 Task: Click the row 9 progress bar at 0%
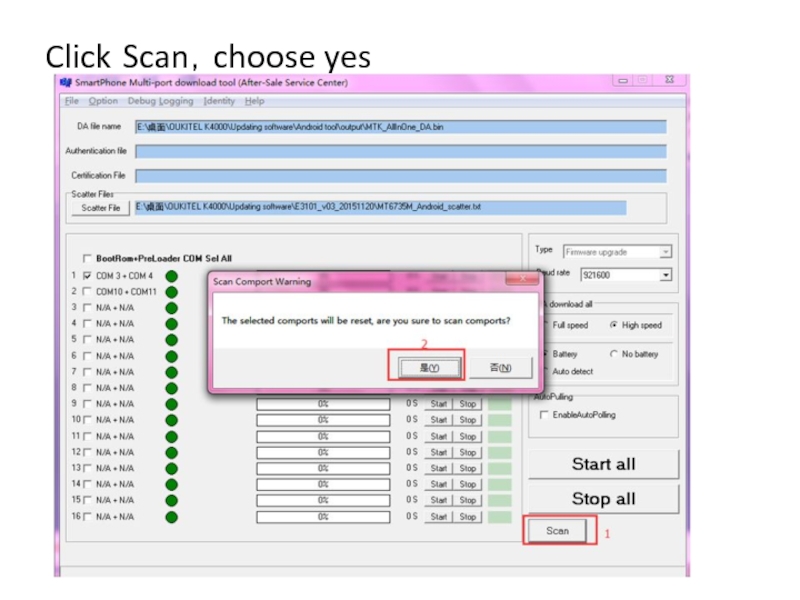point(323,404)
